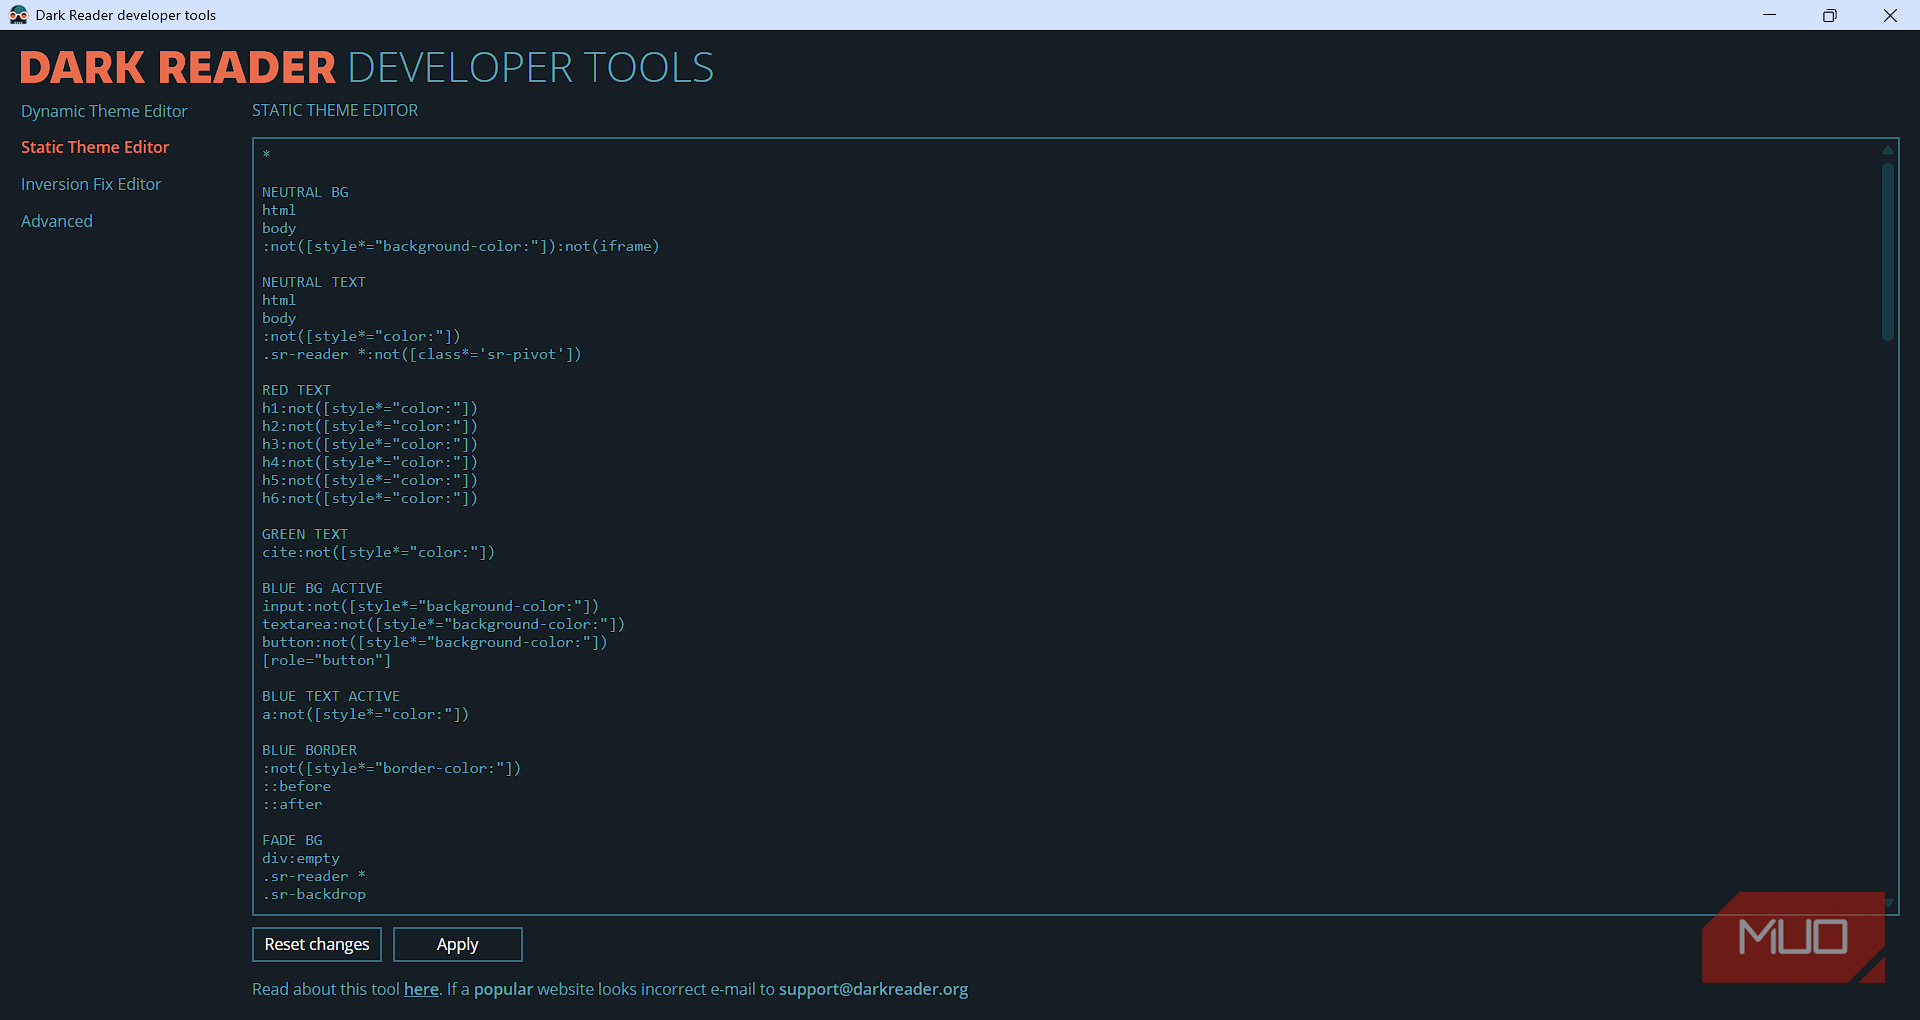Click the :not border-color selector line
The image size is (1920, 1020).
point(391,768)
